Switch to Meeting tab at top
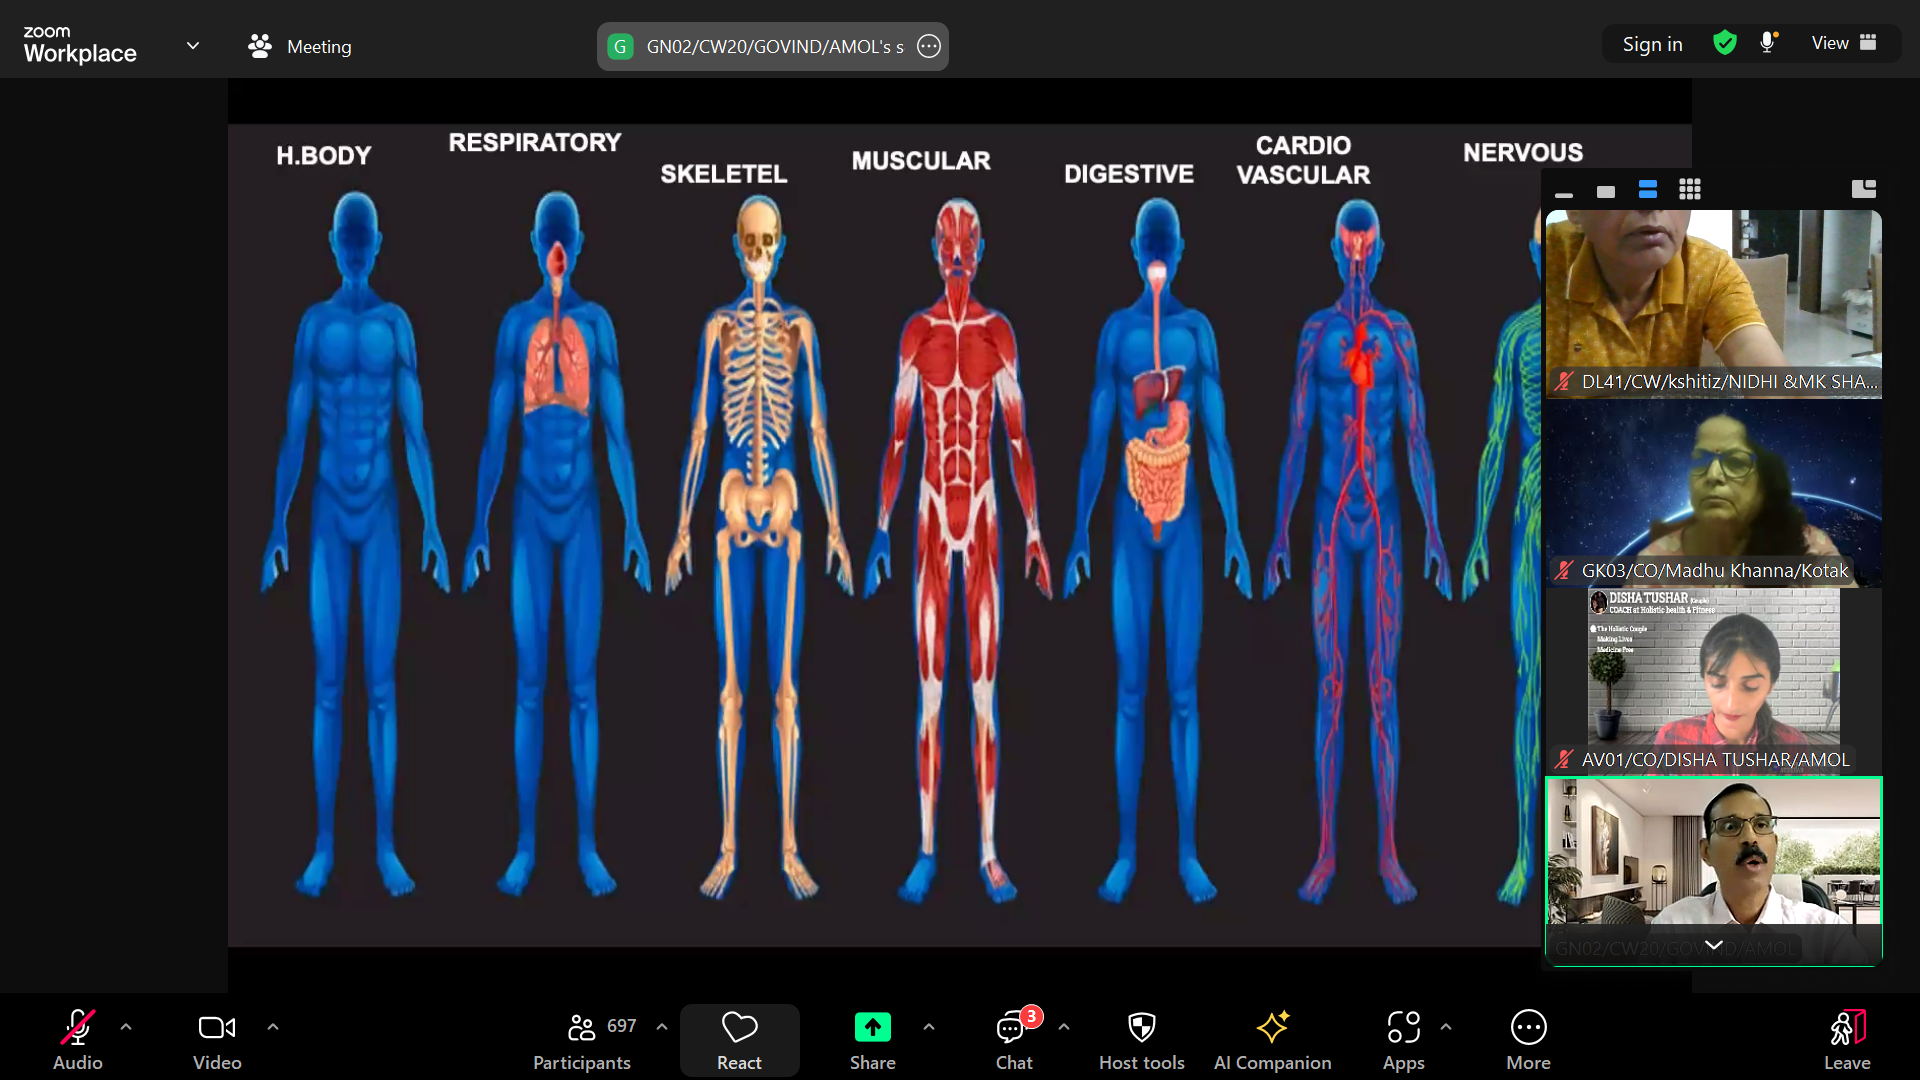The height and width of the screenshot is (1080, 1920). 300,46
